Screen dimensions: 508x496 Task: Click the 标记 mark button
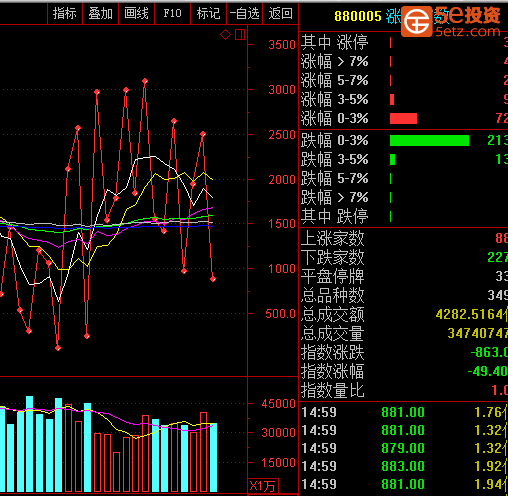point(209,13)
